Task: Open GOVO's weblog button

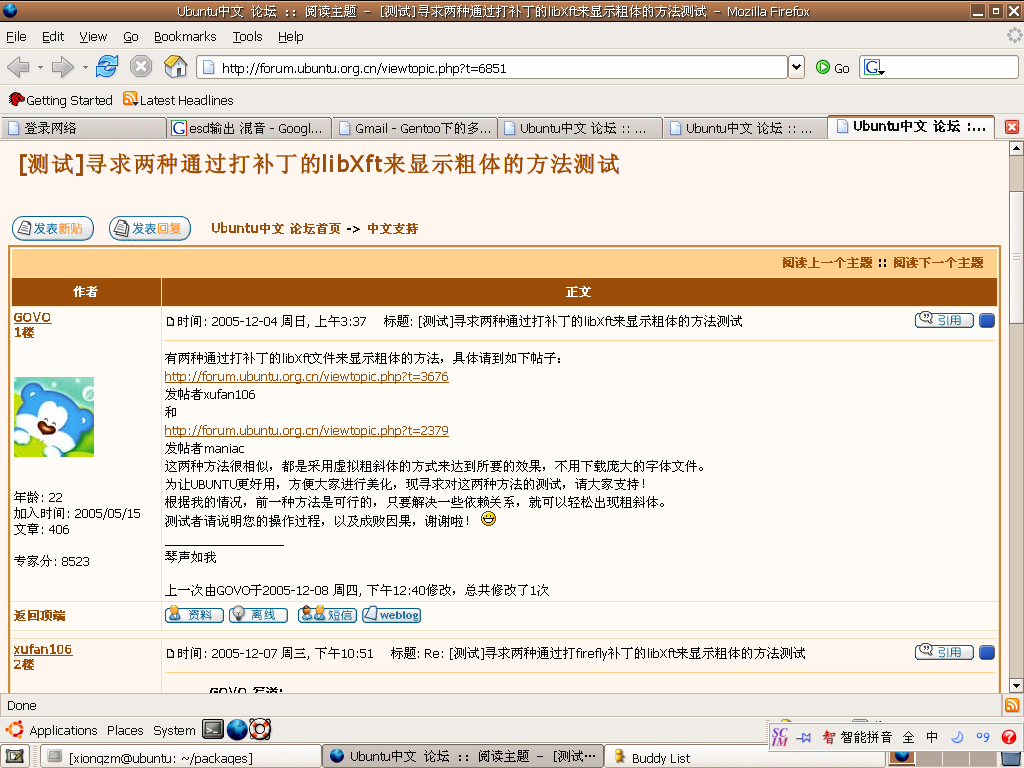Action: tap(391, 615)
